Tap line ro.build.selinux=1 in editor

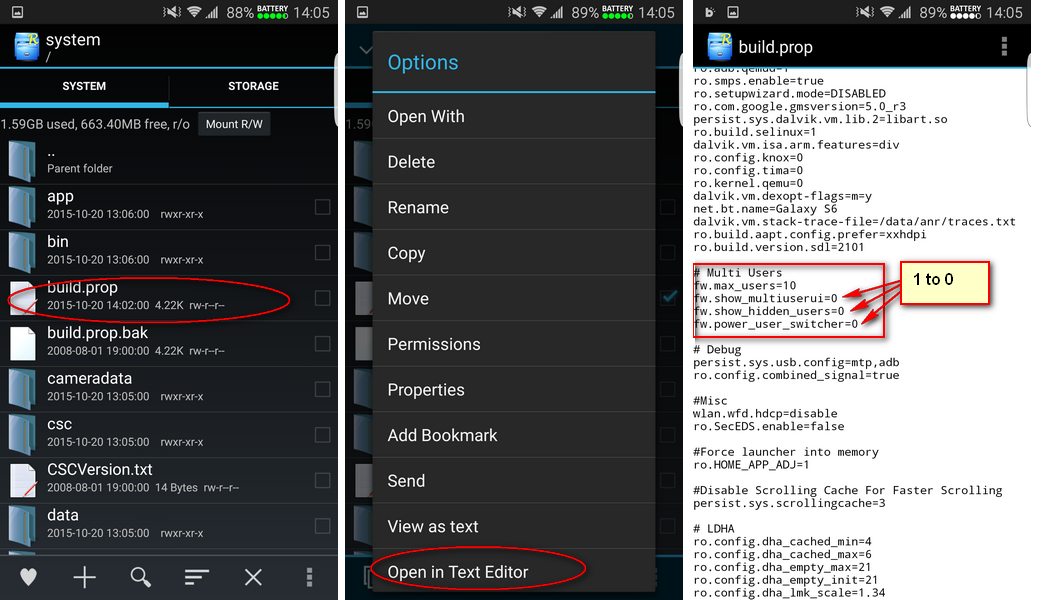[755, 132]
